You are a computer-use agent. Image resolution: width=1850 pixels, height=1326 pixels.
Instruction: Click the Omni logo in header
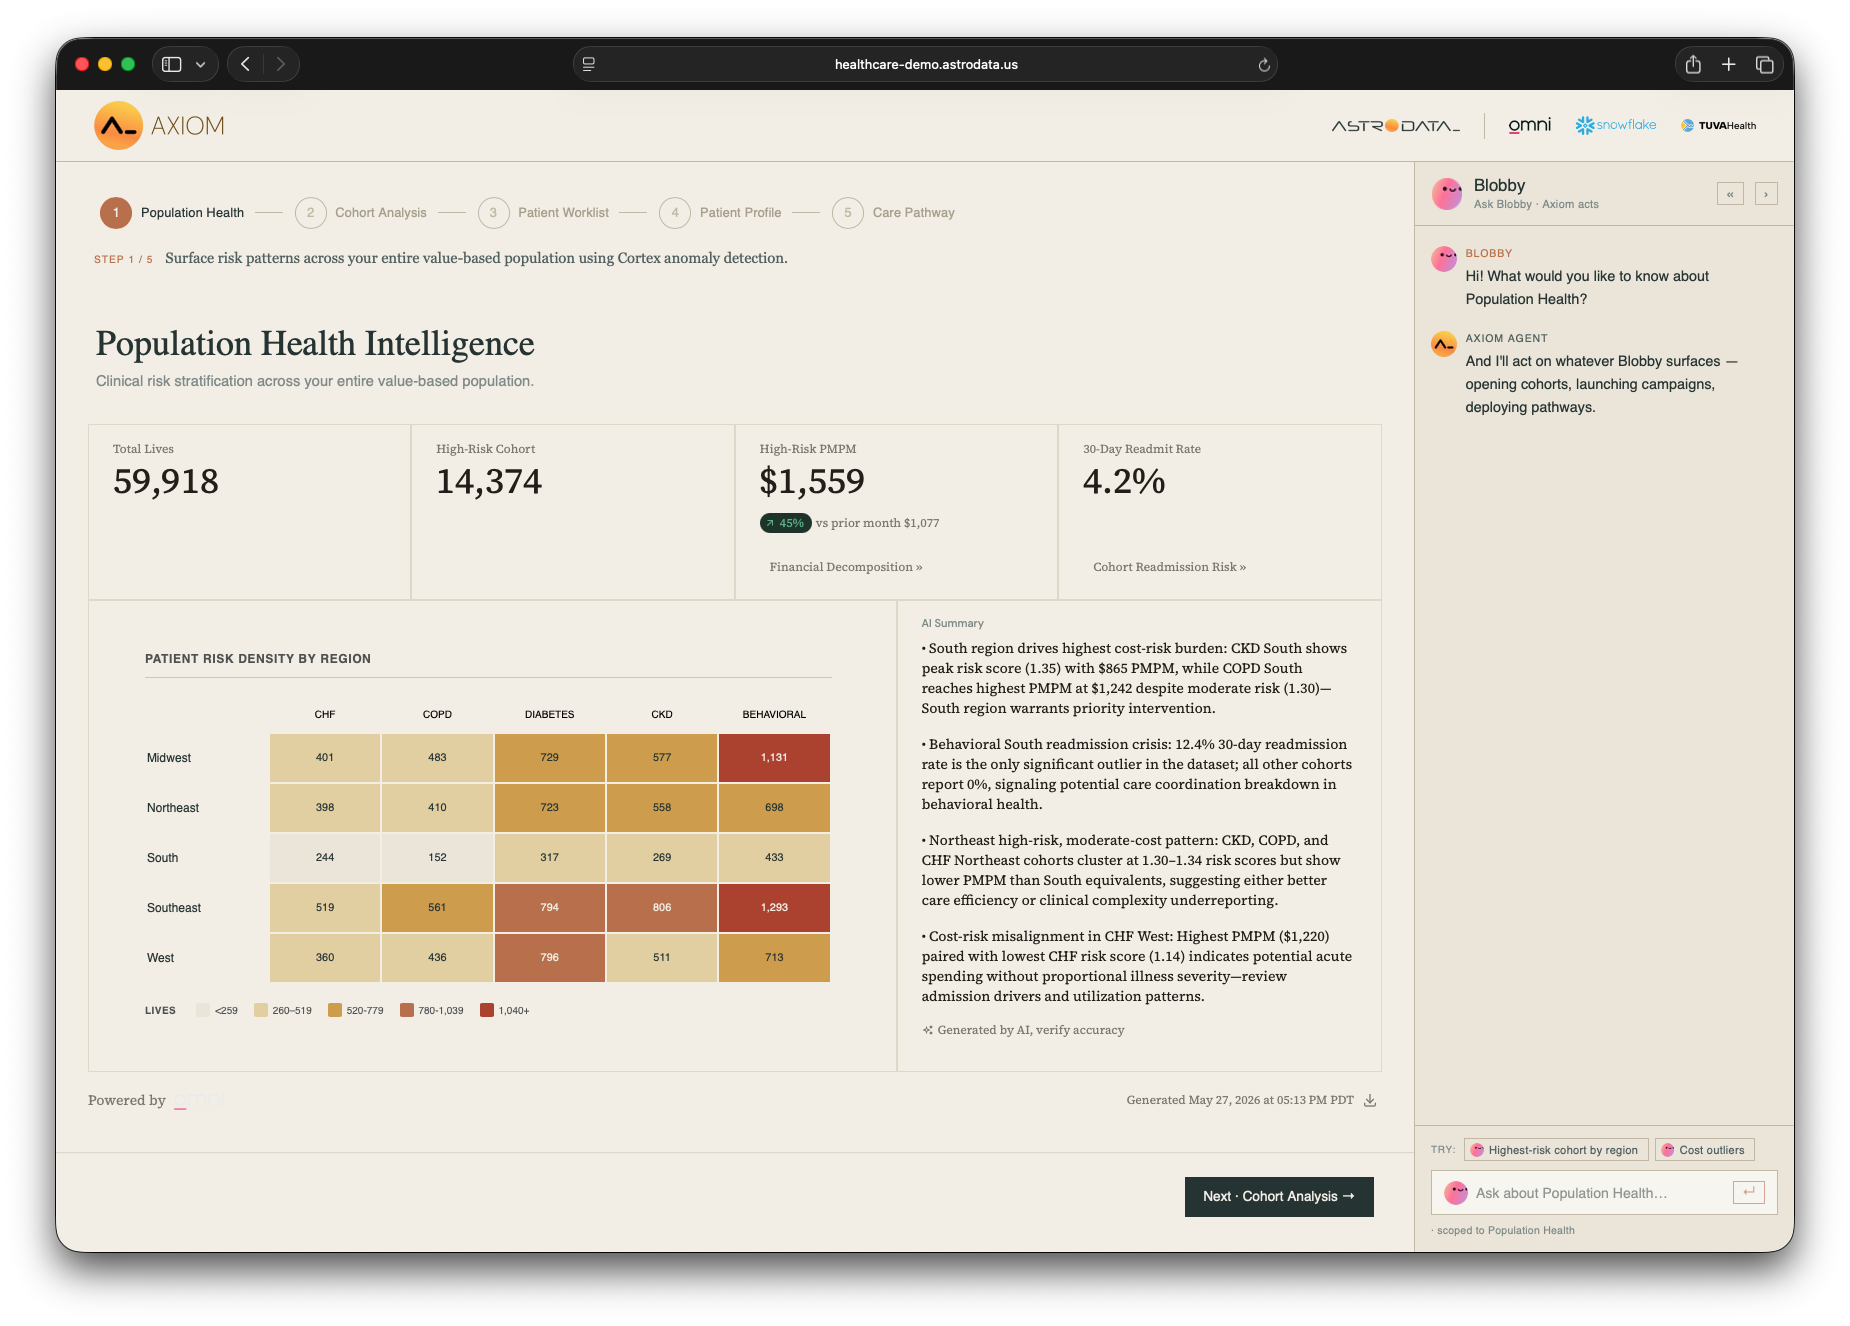[1529, 125]
